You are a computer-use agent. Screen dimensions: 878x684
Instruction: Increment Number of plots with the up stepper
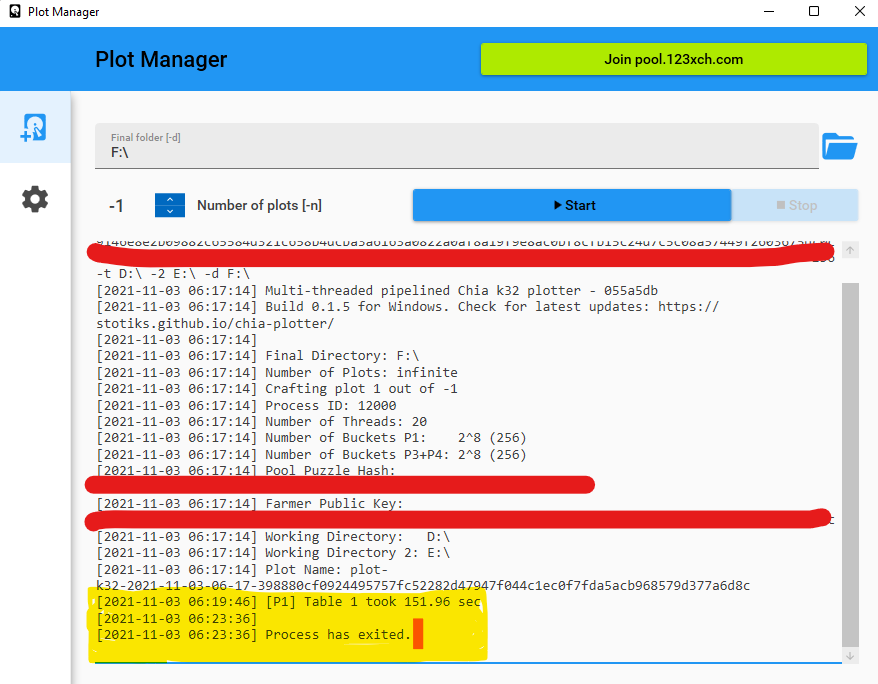coord(169,198)
